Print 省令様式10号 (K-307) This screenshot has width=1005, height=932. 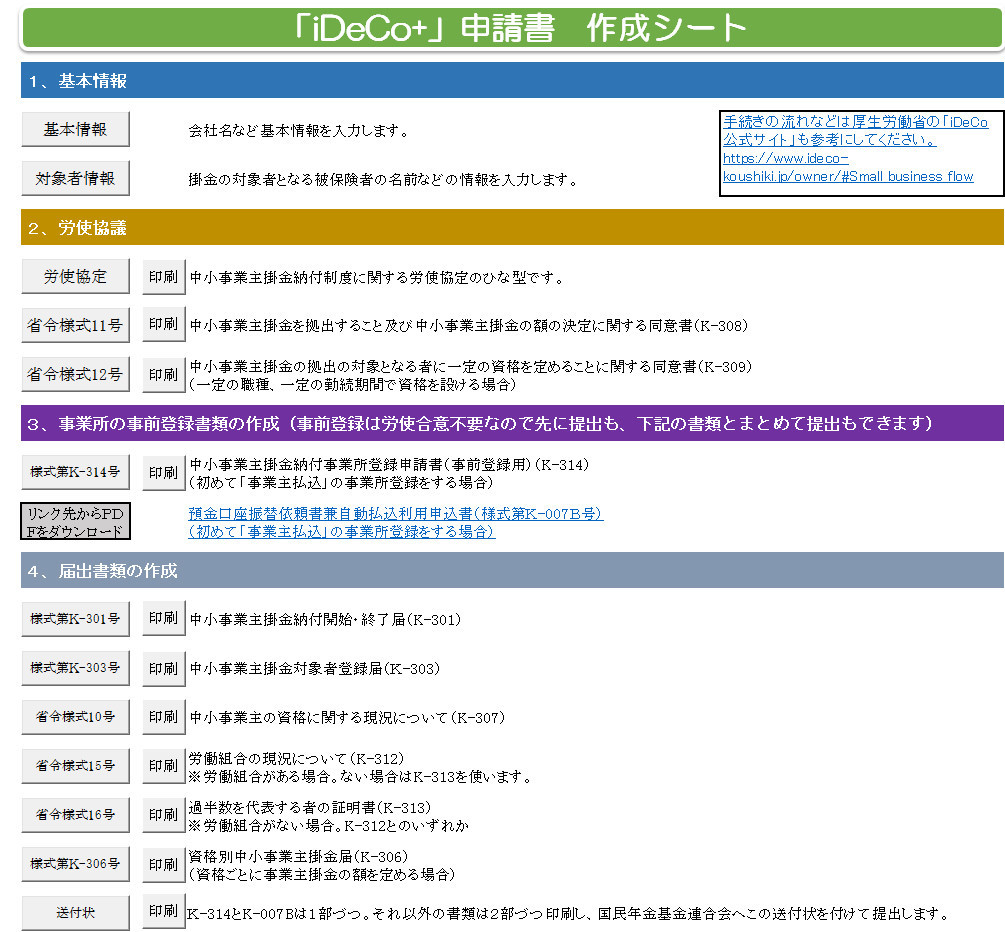163,717
